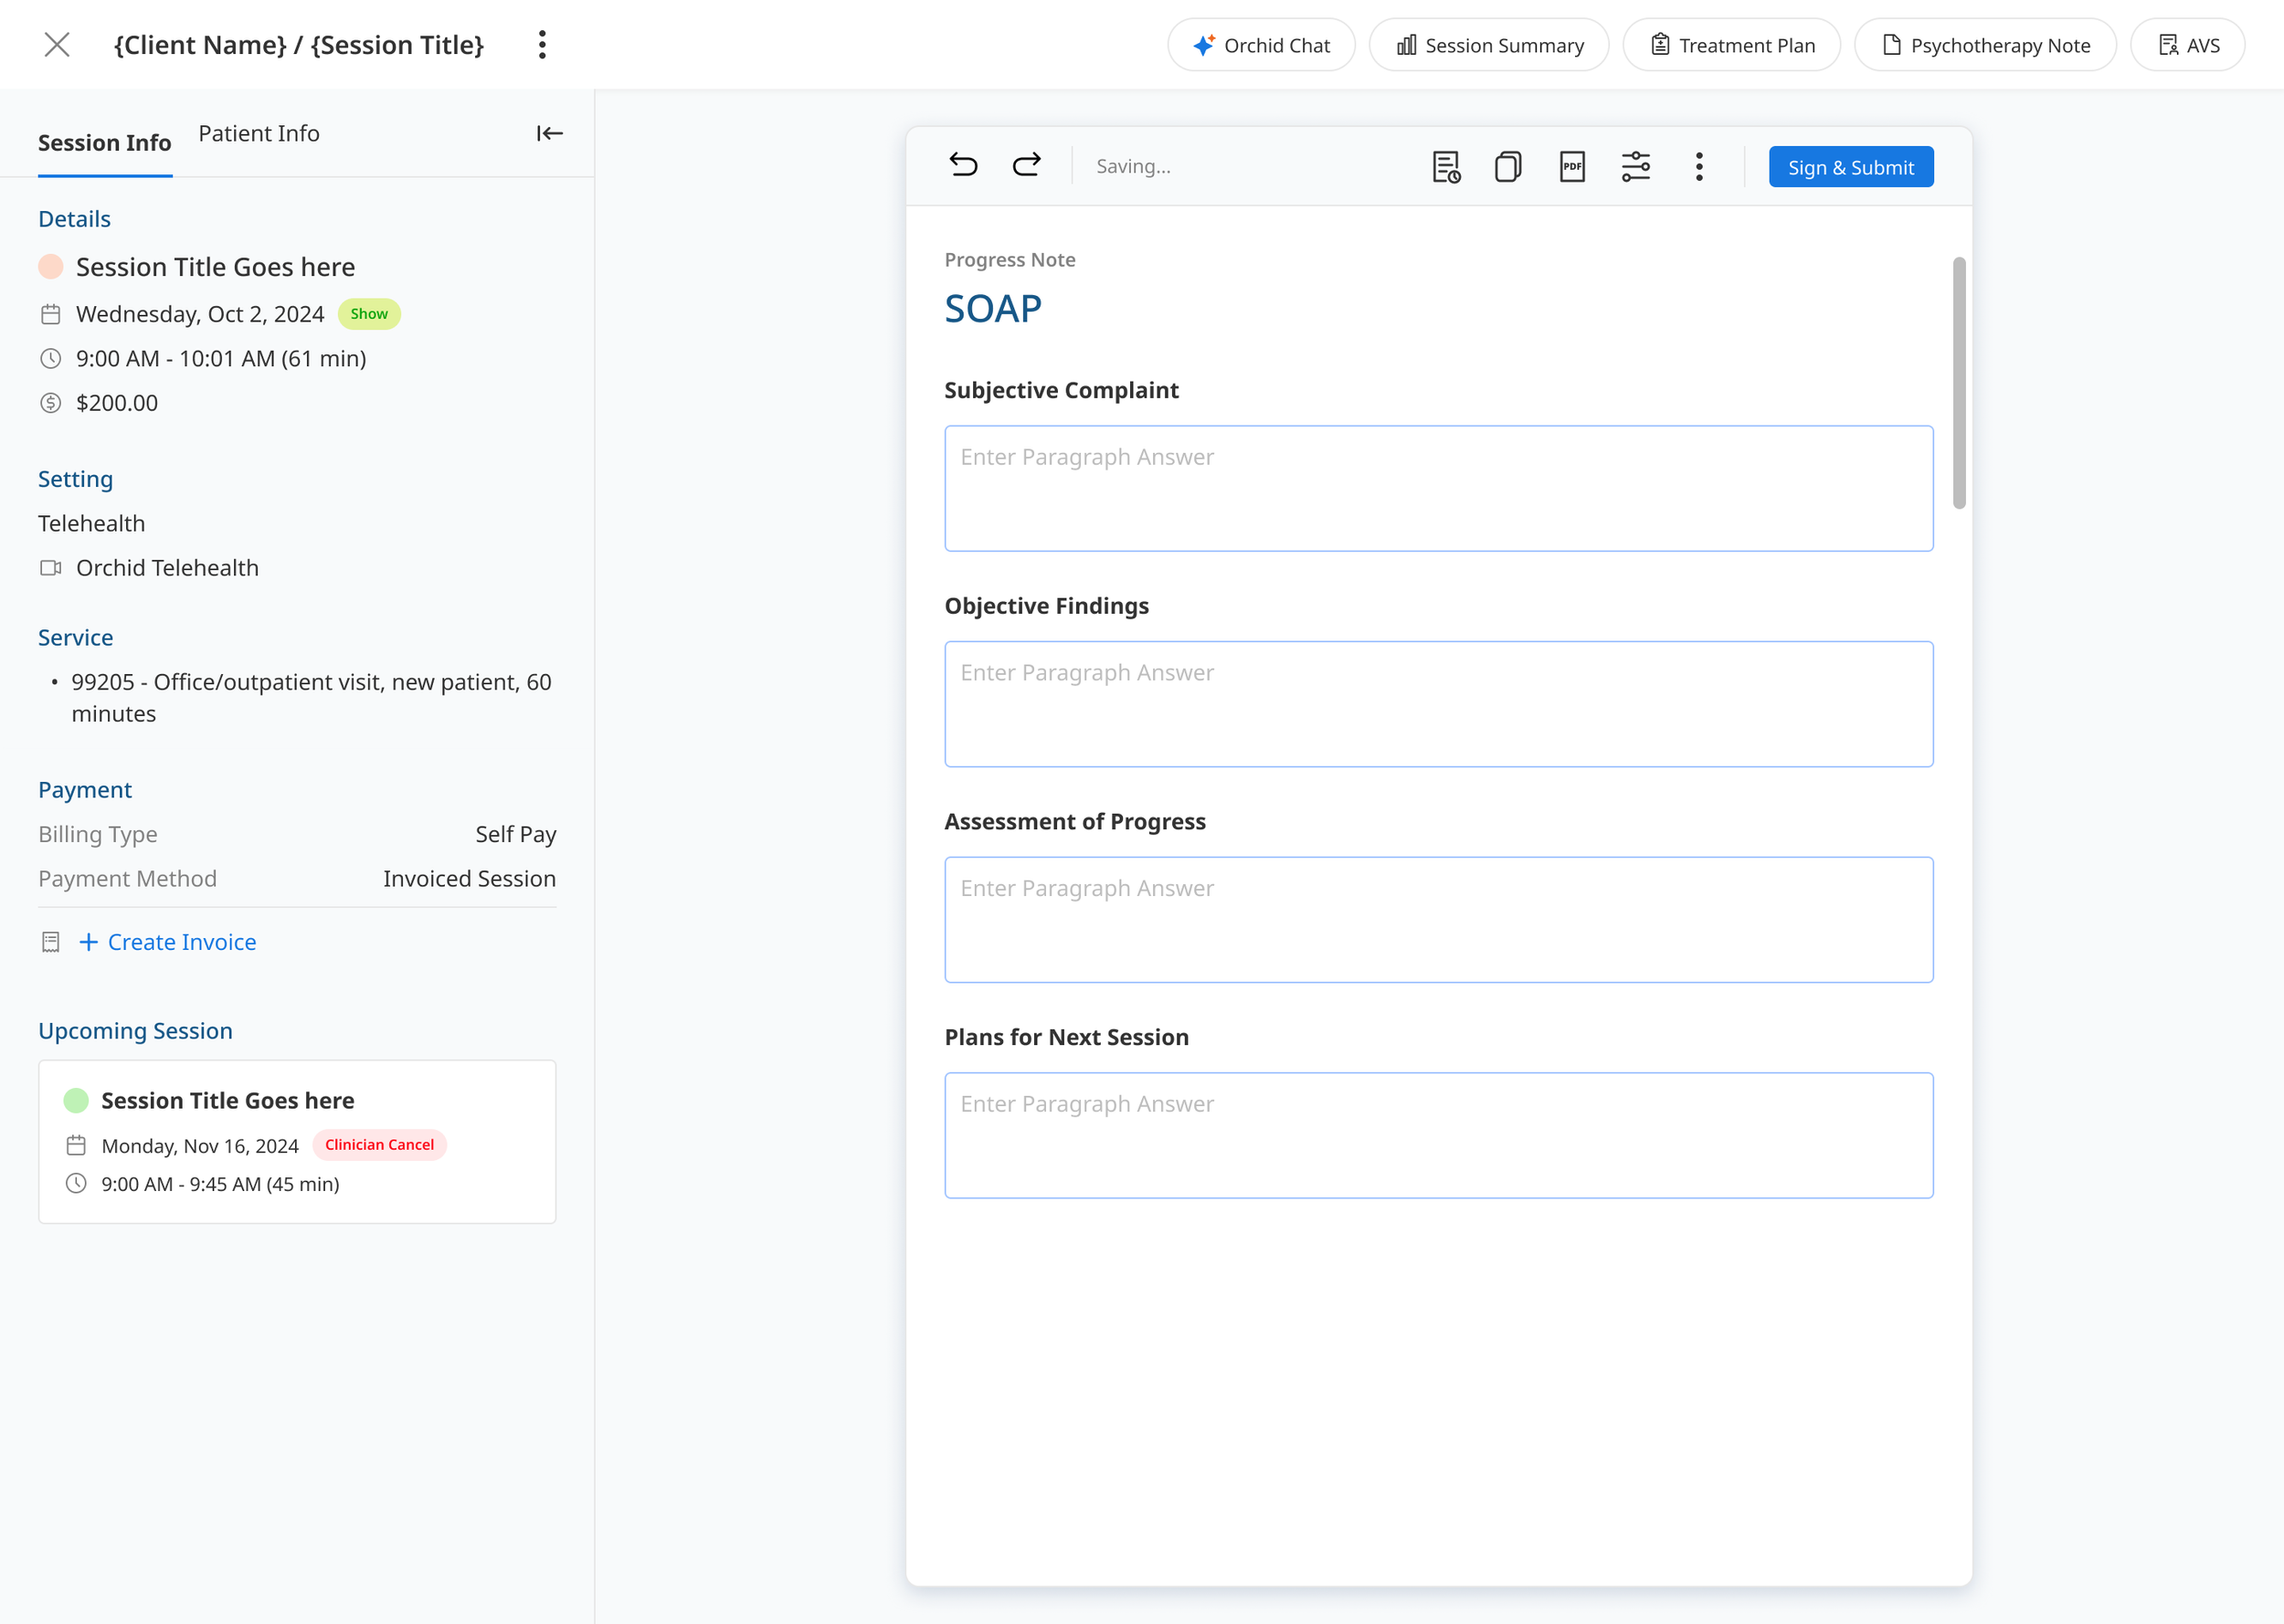Export note with the PDF icon

(x=1572, y=167)
